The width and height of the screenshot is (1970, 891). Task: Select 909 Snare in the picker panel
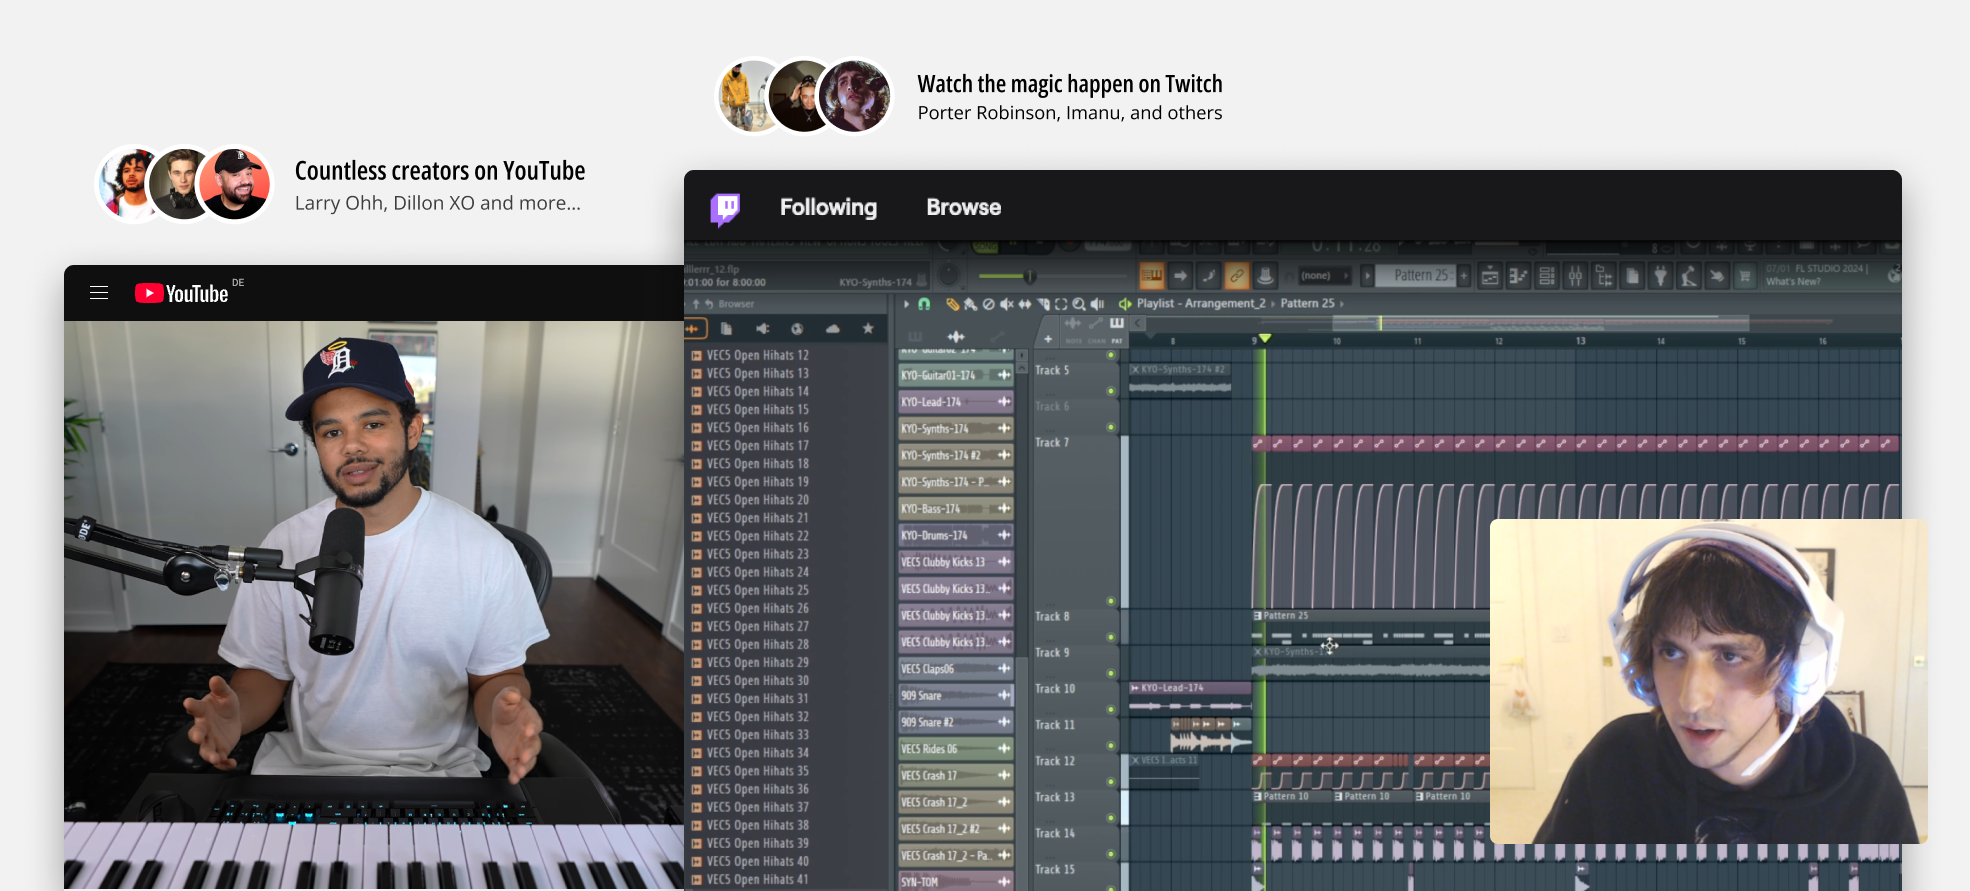(x=956, y=696)
